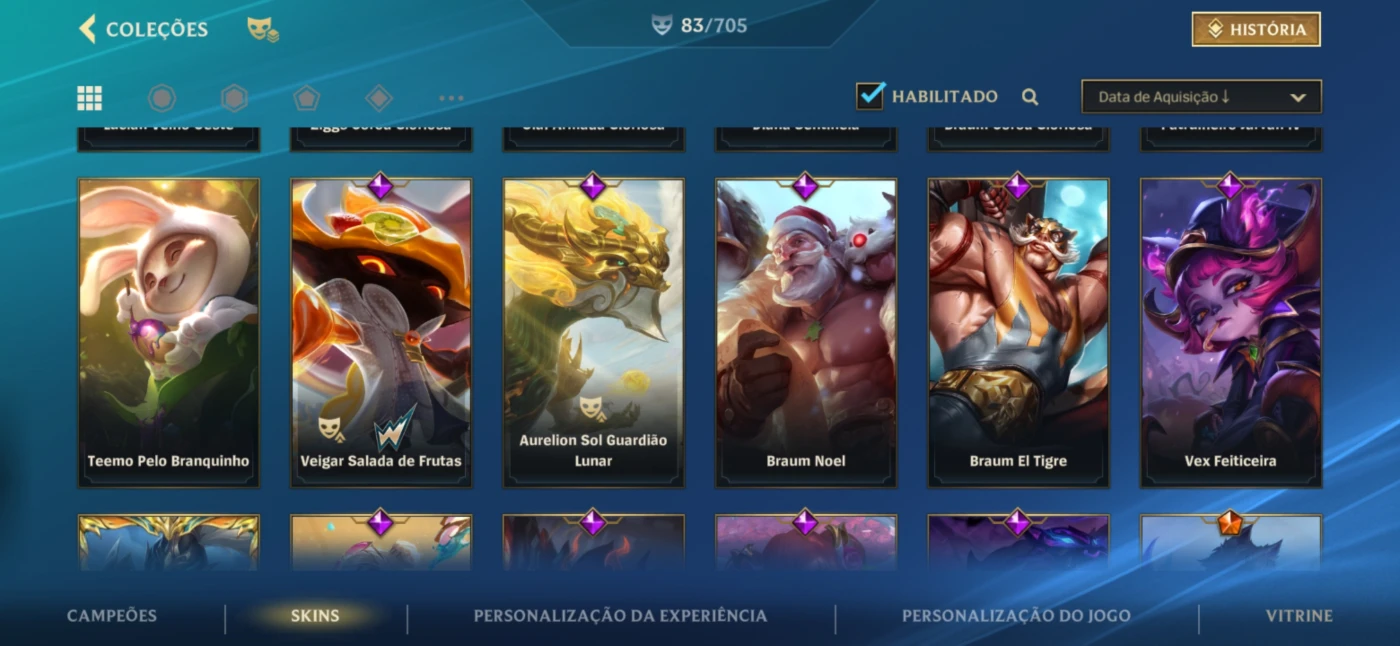Open the Personalização do Jogo tab
The height and width of the screenshot is (646, 1400).
click(1016, 616)
